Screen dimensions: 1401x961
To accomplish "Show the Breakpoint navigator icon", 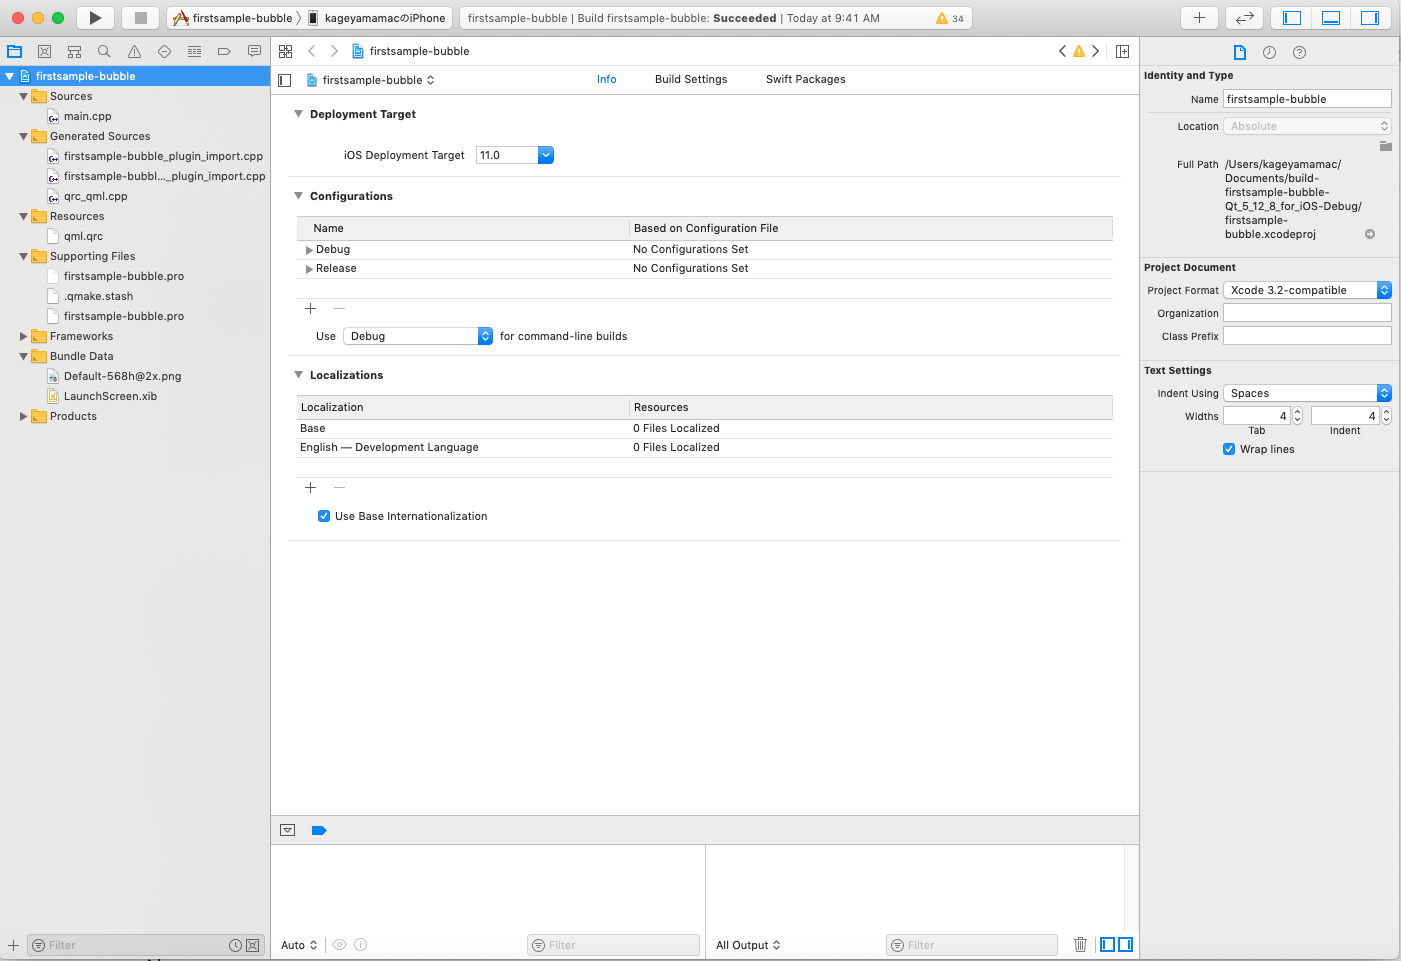I will (x=224, y=51).
